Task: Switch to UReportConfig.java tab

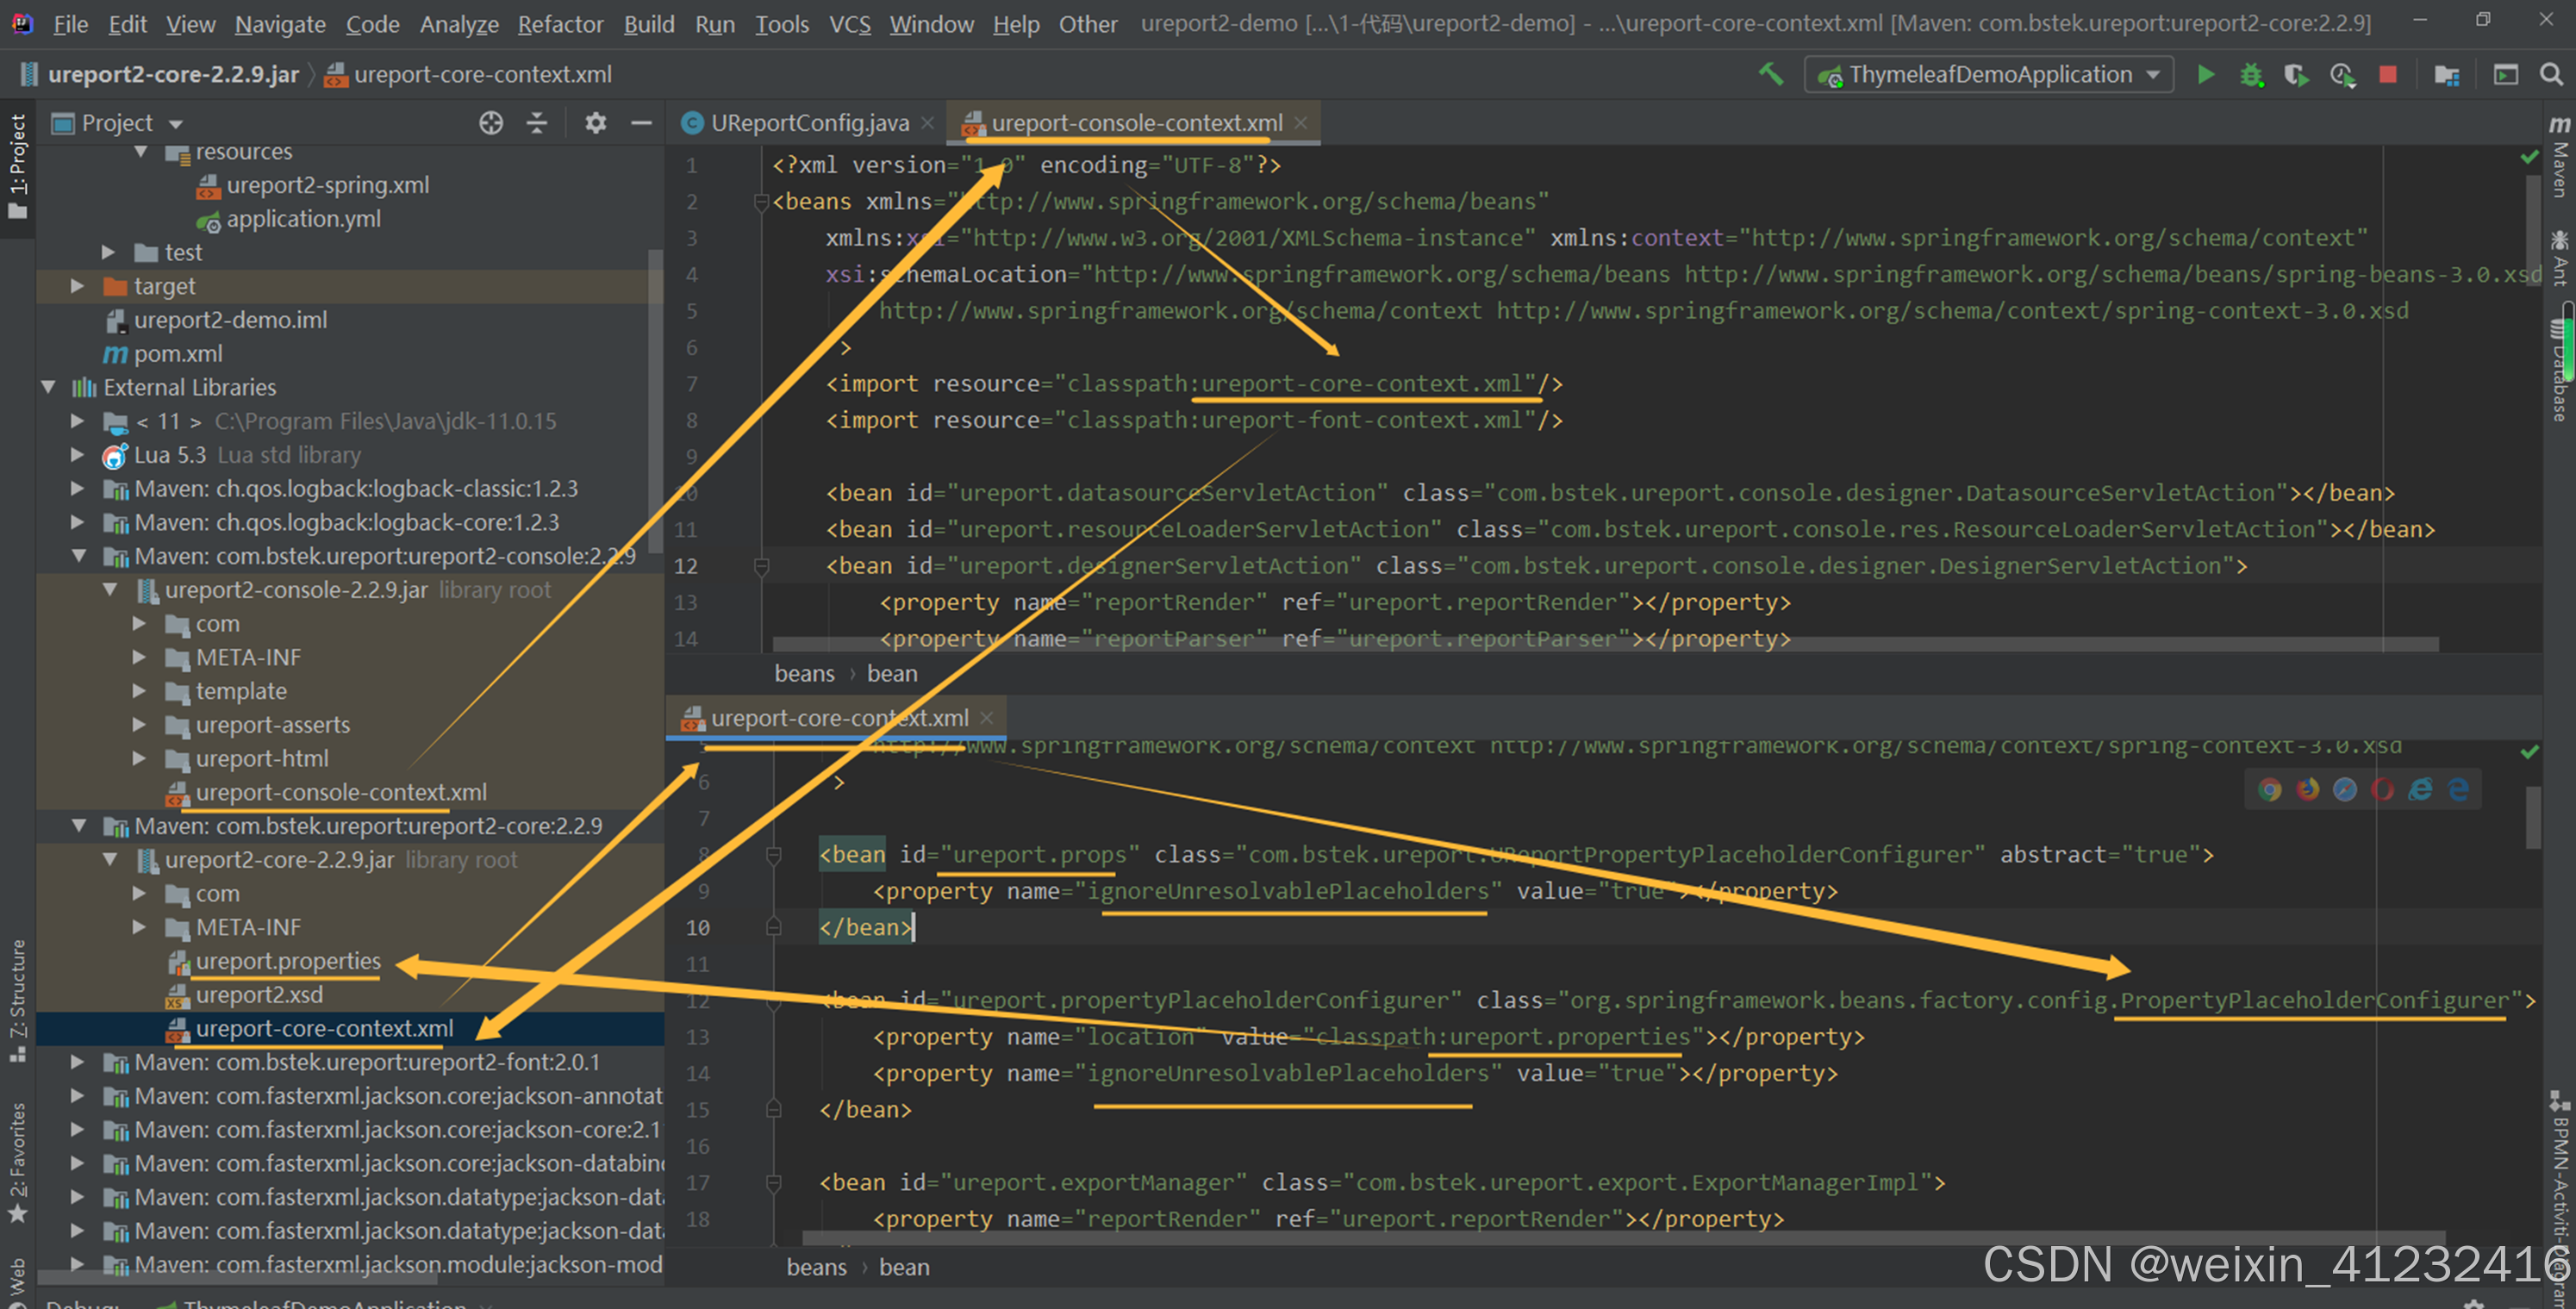Action: [x=808, y=123]
